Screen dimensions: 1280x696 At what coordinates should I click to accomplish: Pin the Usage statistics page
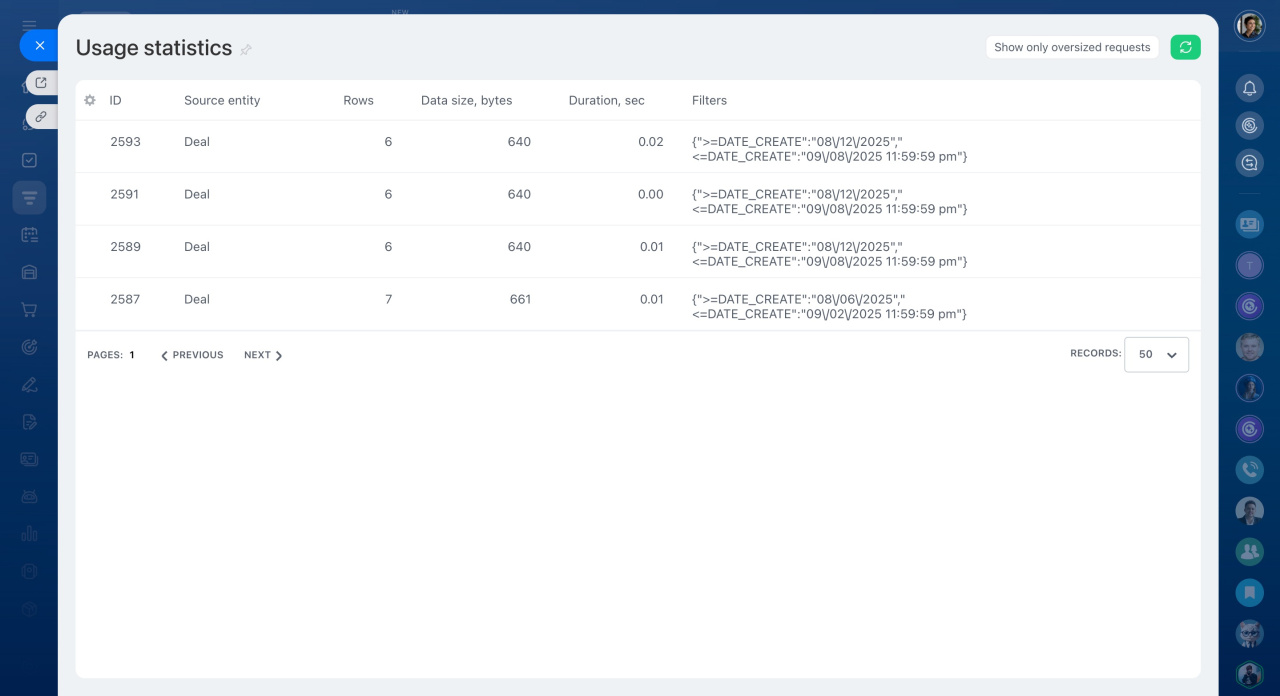point(246,50)
